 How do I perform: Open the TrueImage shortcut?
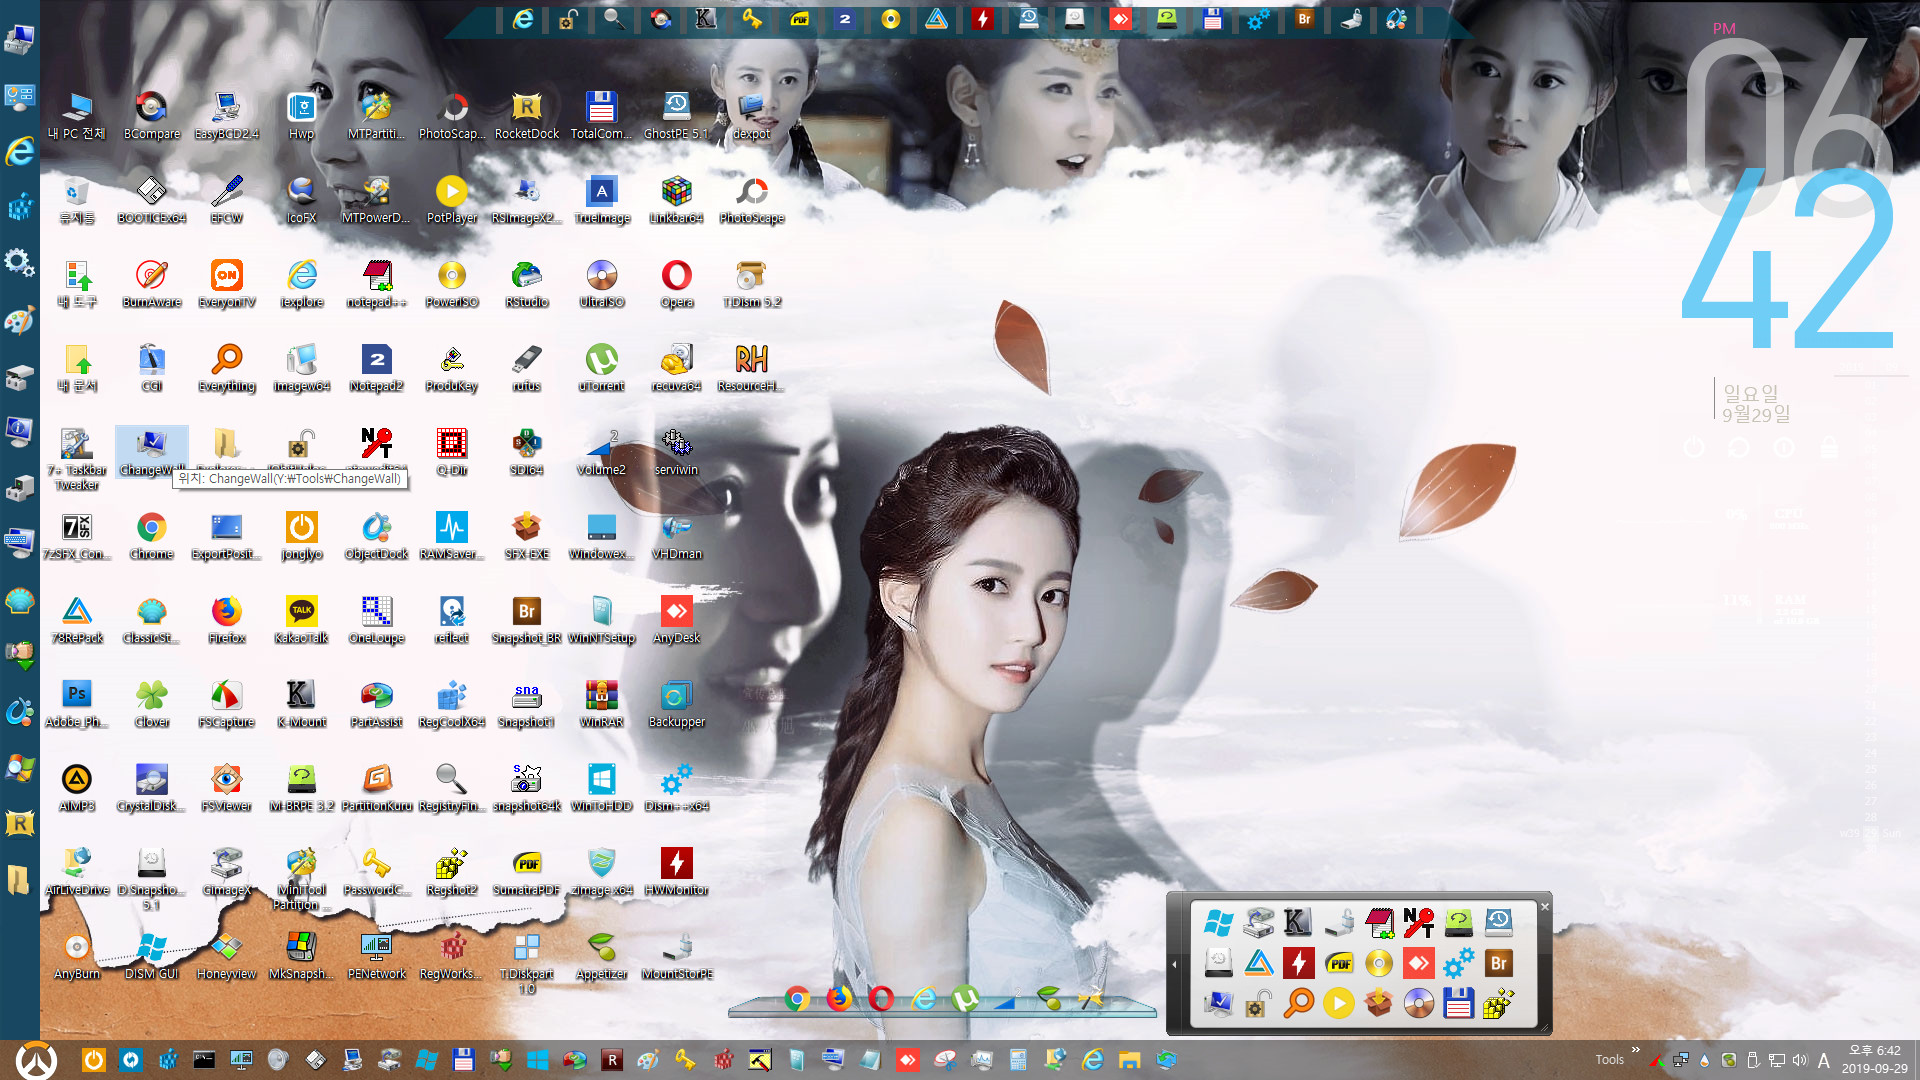(601, 199)
